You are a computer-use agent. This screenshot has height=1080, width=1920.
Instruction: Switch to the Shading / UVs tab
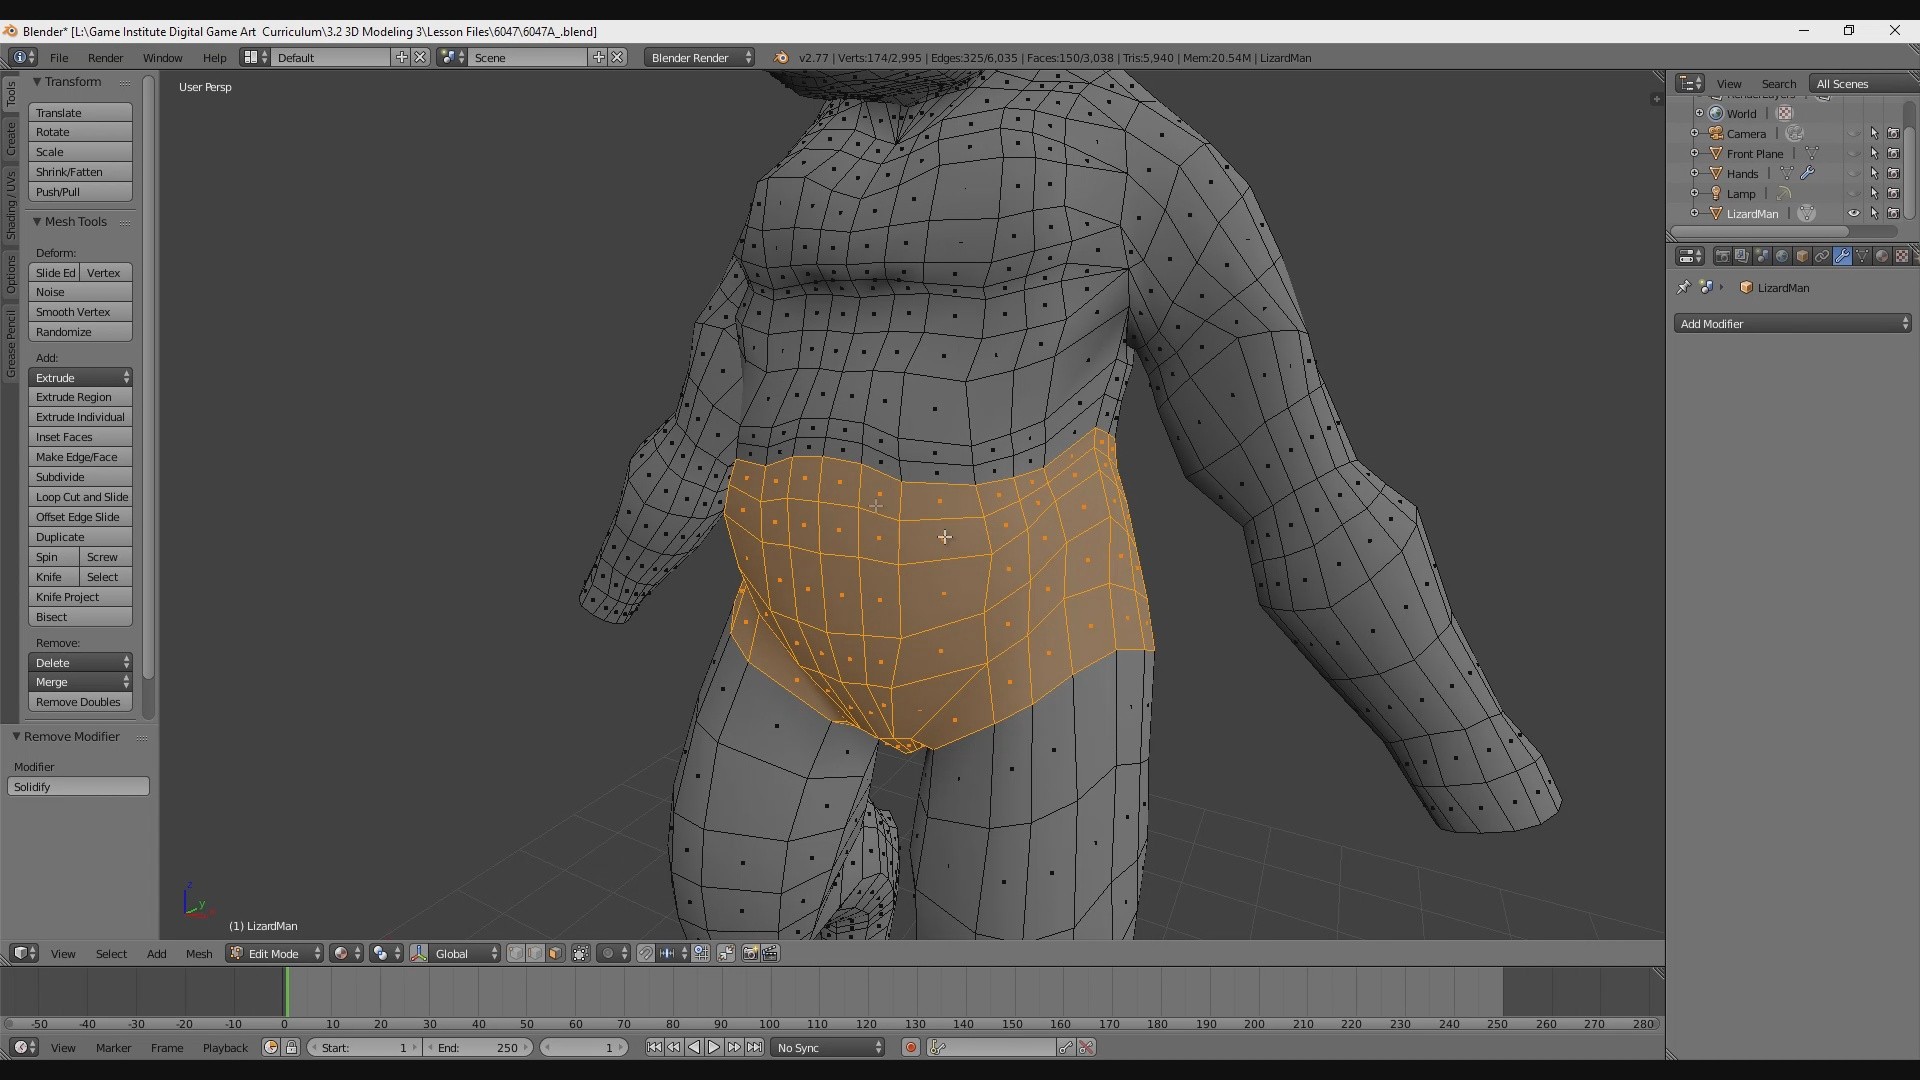tap(11, 204)
